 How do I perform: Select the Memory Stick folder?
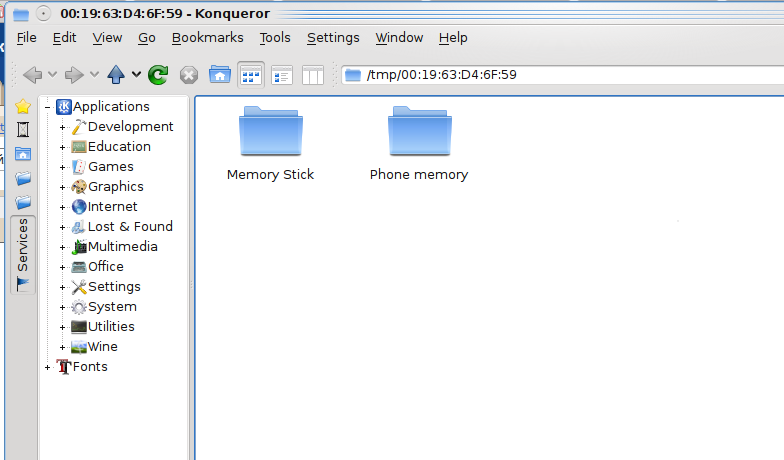click(270, 144)
